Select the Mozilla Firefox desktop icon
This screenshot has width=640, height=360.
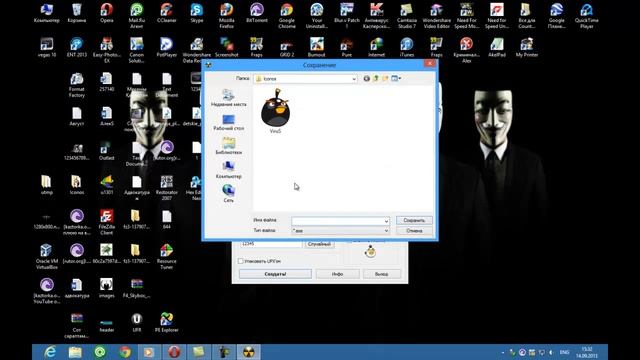(227, 16)
